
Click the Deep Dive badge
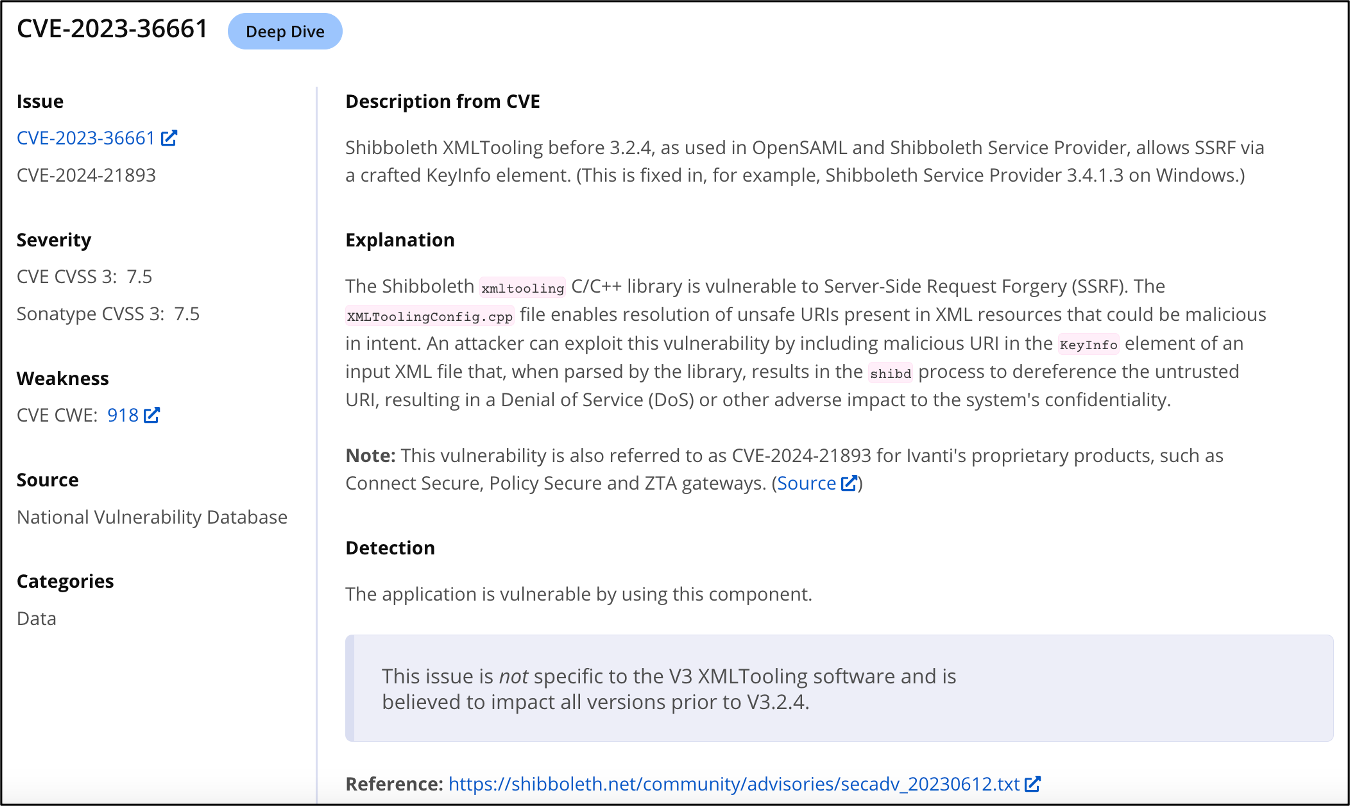point(285,32)
